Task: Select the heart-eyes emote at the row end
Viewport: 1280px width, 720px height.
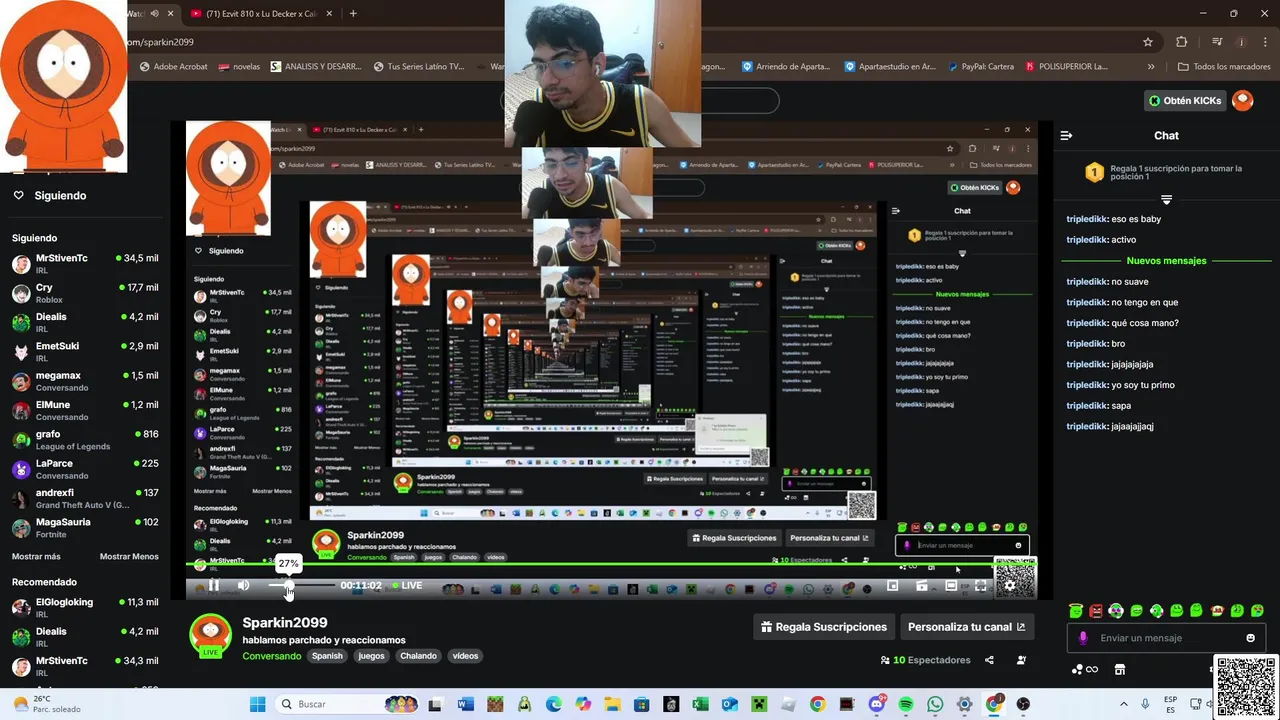Action: pyautogui.click(x=1257, y=610)
